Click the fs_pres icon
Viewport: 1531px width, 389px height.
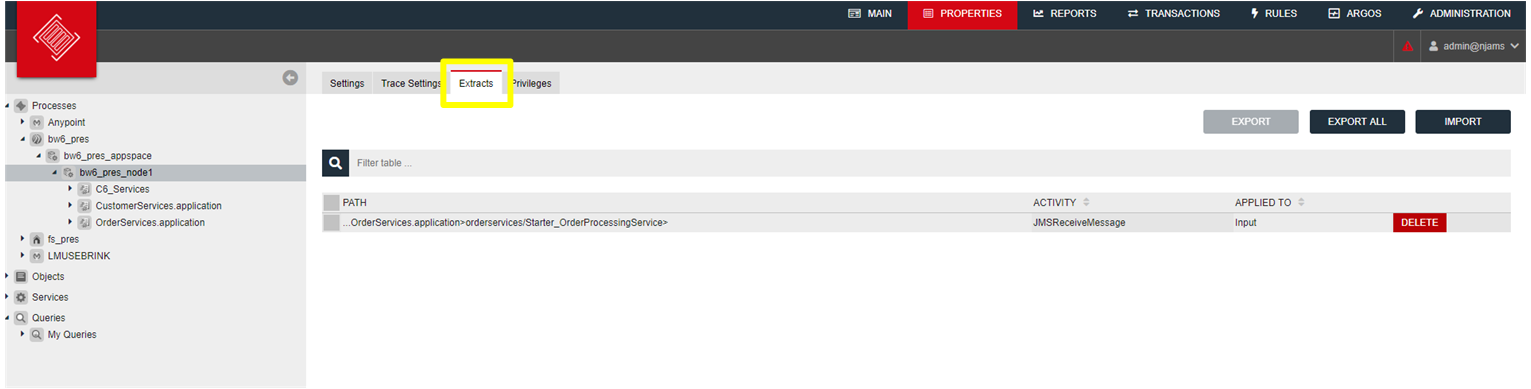(37, 239)
